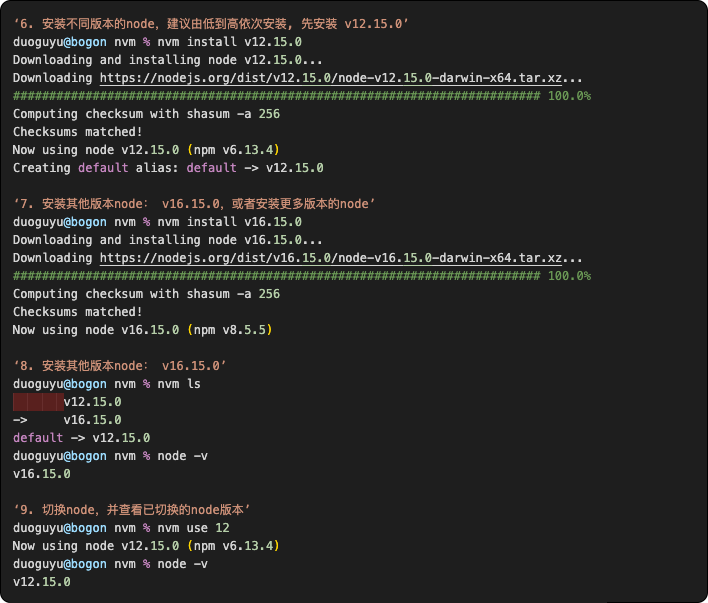Click the 'nvm ls' command text
Image resolution: width=708 pixels, height=603 pixels.
179,384
